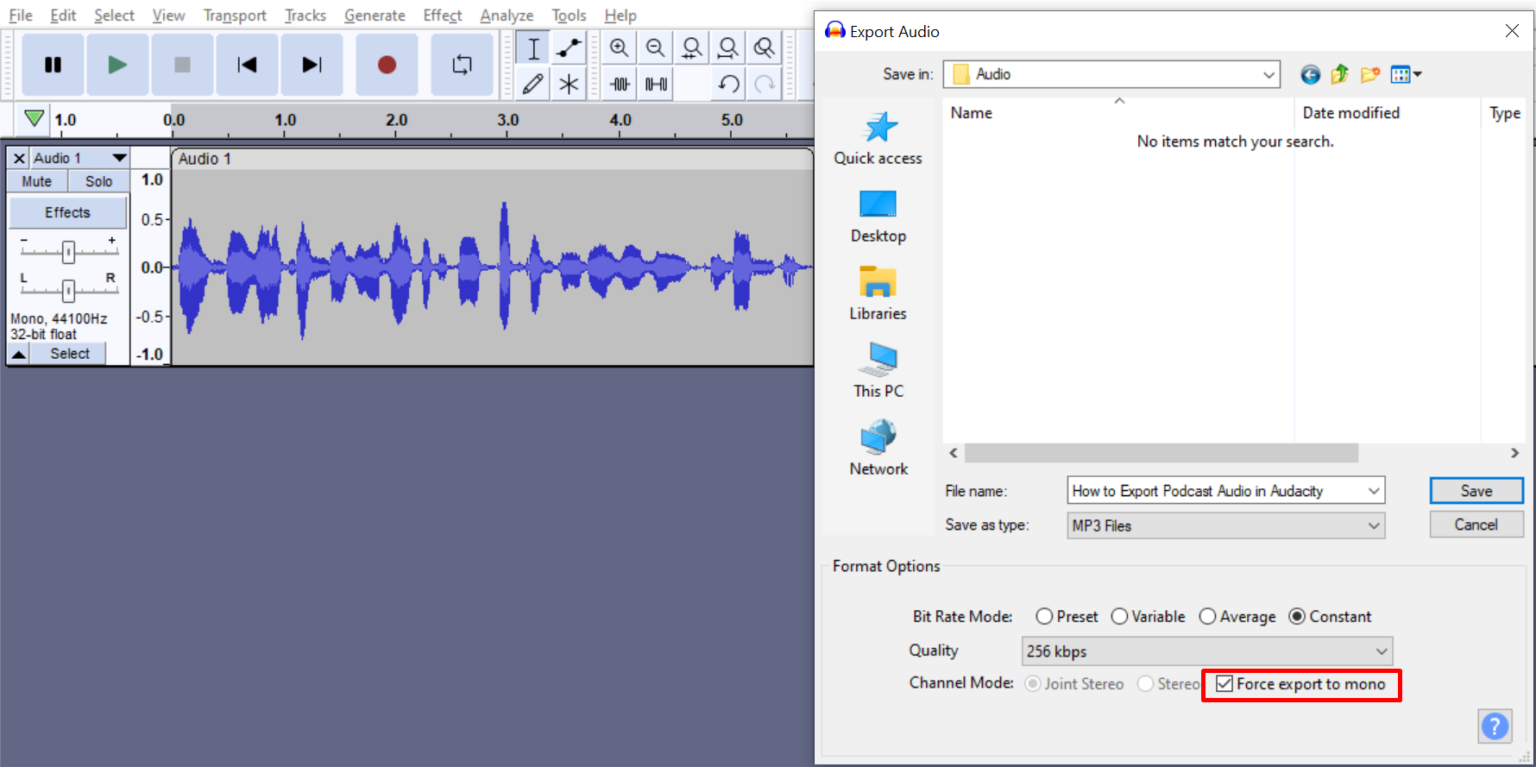The height and width of the screenshot is (767, 1536).
Task: Click the Zoom Out magnifier
Action: point(655,48)
